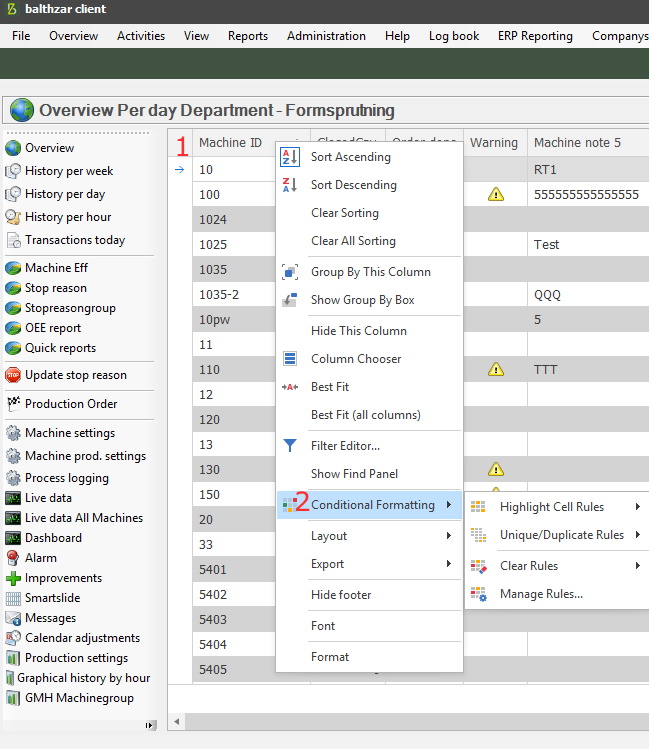Choose Clear All Sorting in context menu
Viewport: 649px width, 749px height.
click(x=353, y=241)
